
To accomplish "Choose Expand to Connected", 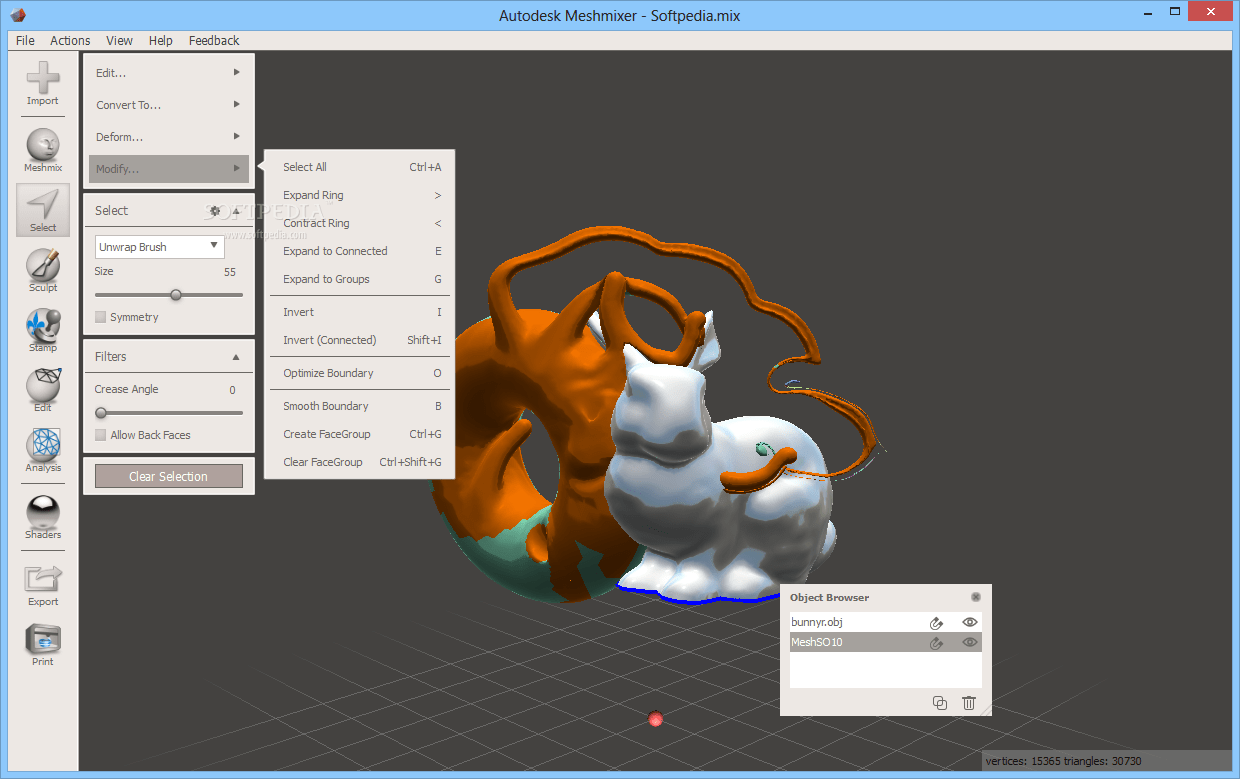I will pyautogui.click(x=360, y=251).
